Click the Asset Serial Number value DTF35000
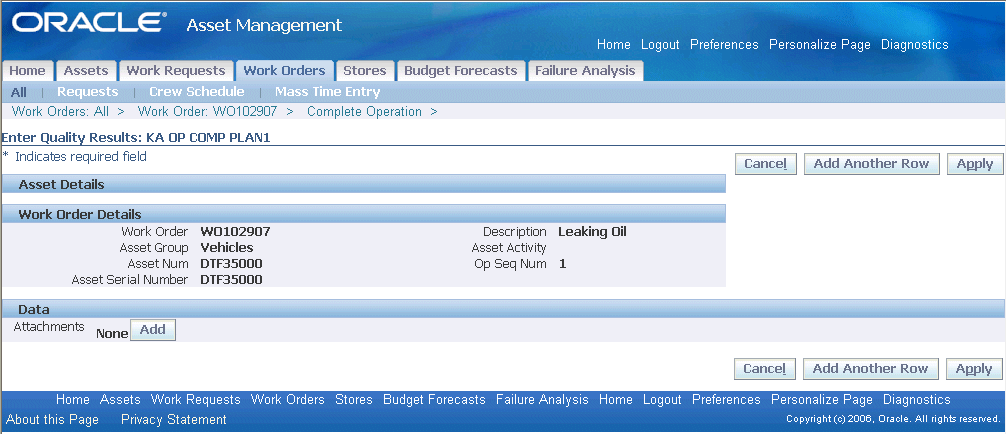Screen dimensions: 1006x434 click(x=232, y=280)
